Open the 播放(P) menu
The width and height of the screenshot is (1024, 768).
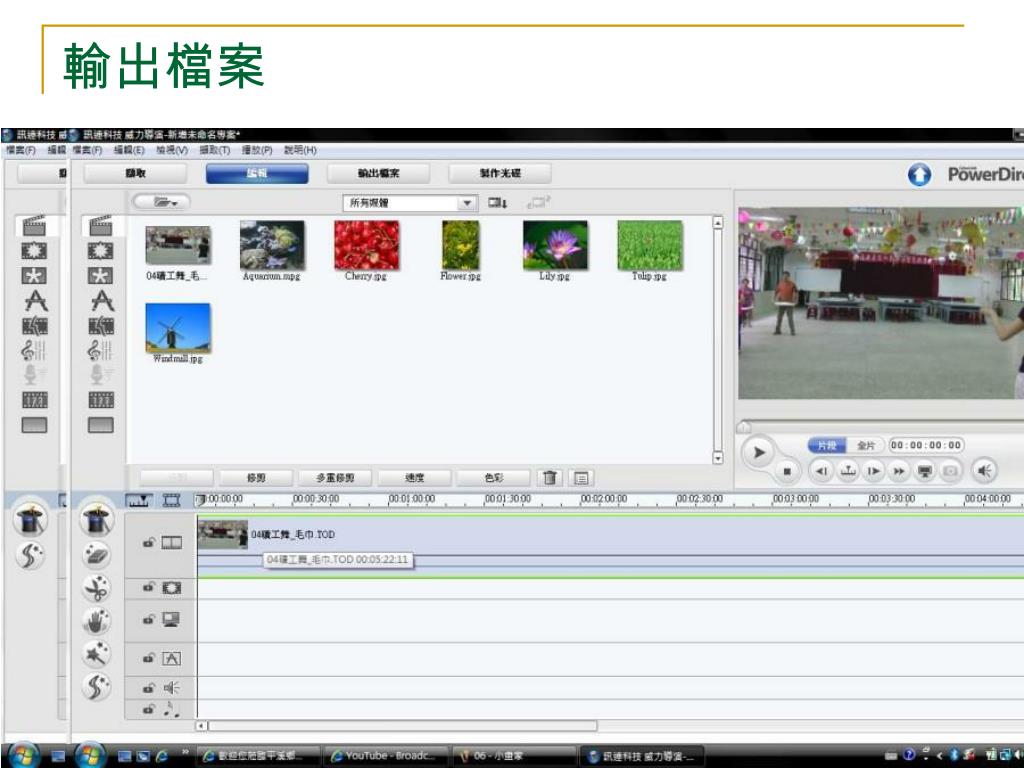[x=257, y=150]
